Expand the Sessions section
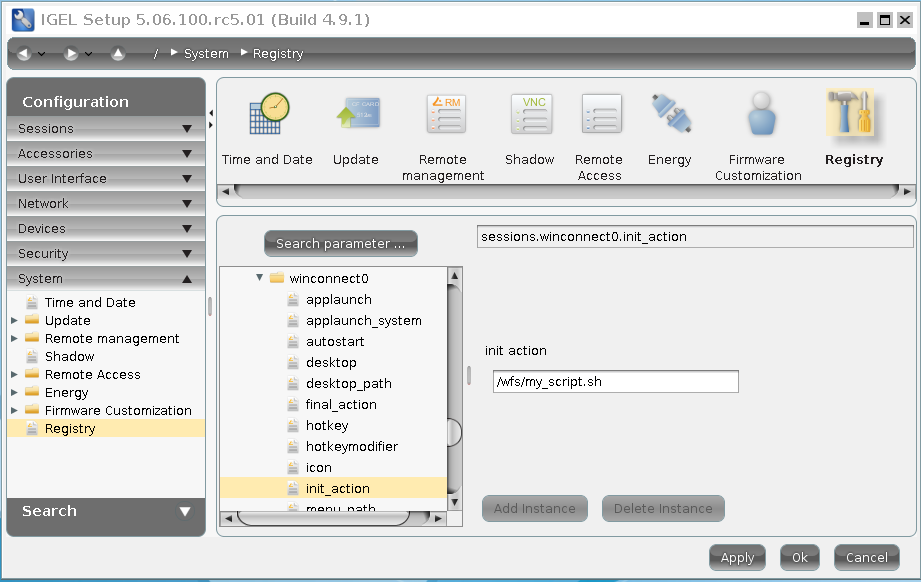Image resolution: width=921 pixels, height=582 pixels. pyautogui.click(x=105, y=128)
